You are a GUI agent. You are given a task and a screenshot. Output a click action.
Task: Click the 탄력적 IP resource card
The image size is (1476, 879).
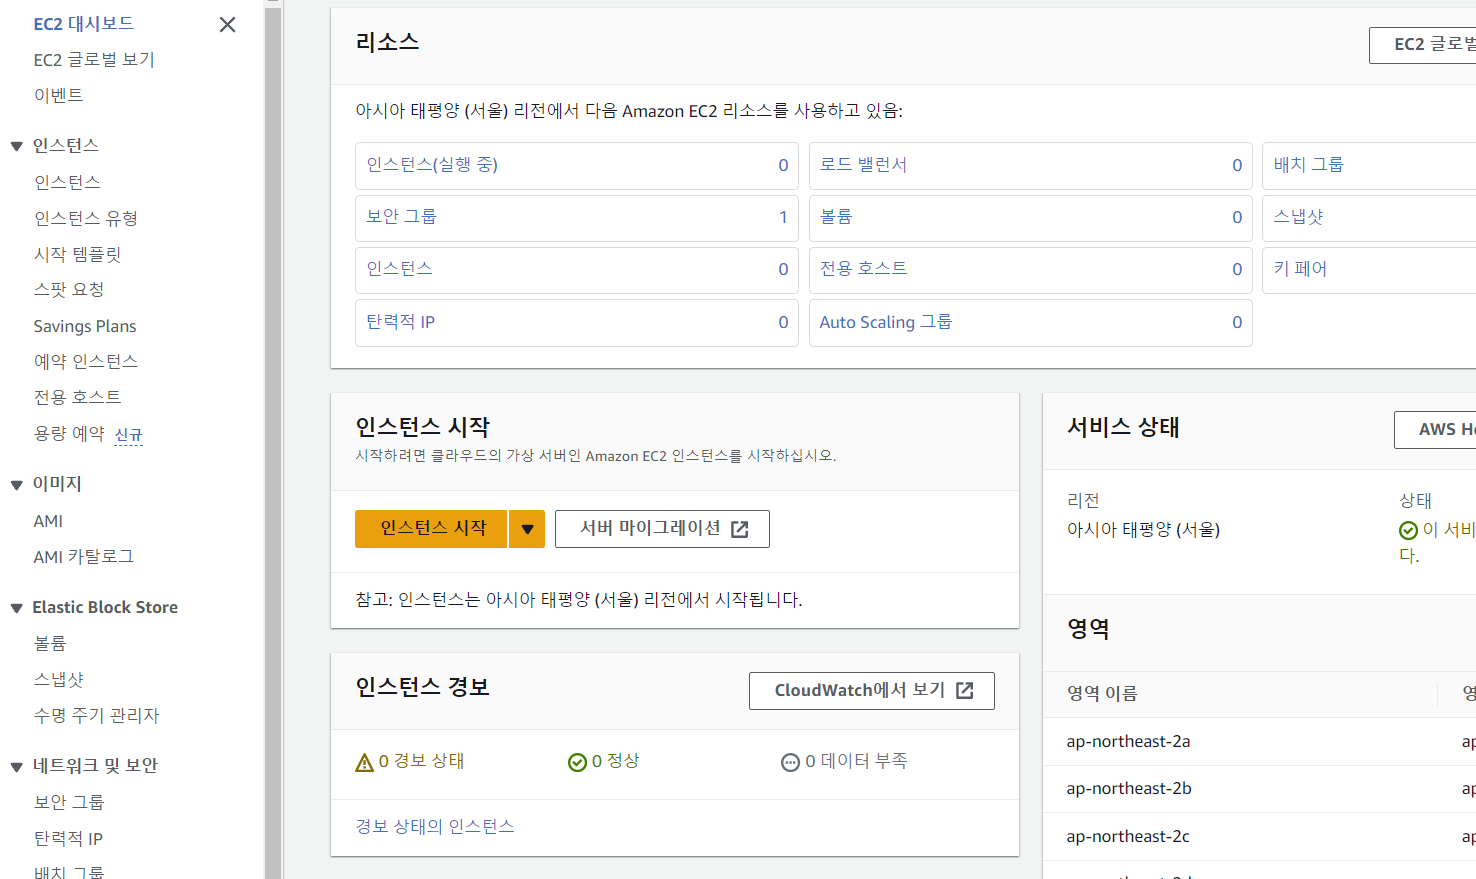point(577,323)
